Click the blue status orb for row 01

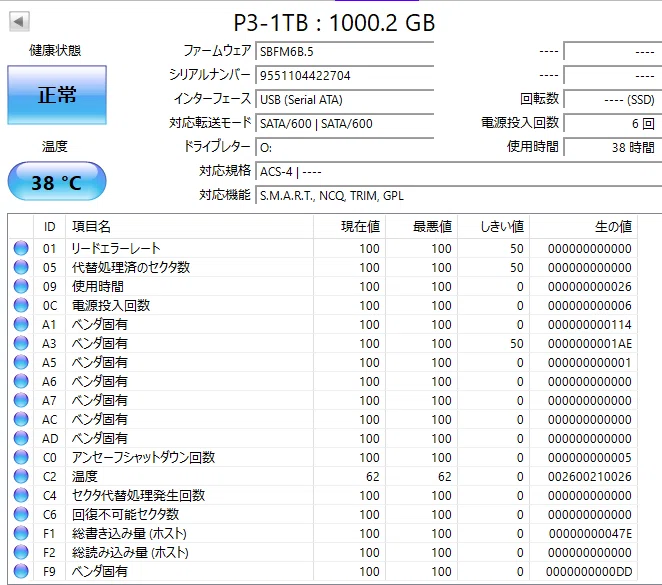click(x=21, y=248)
